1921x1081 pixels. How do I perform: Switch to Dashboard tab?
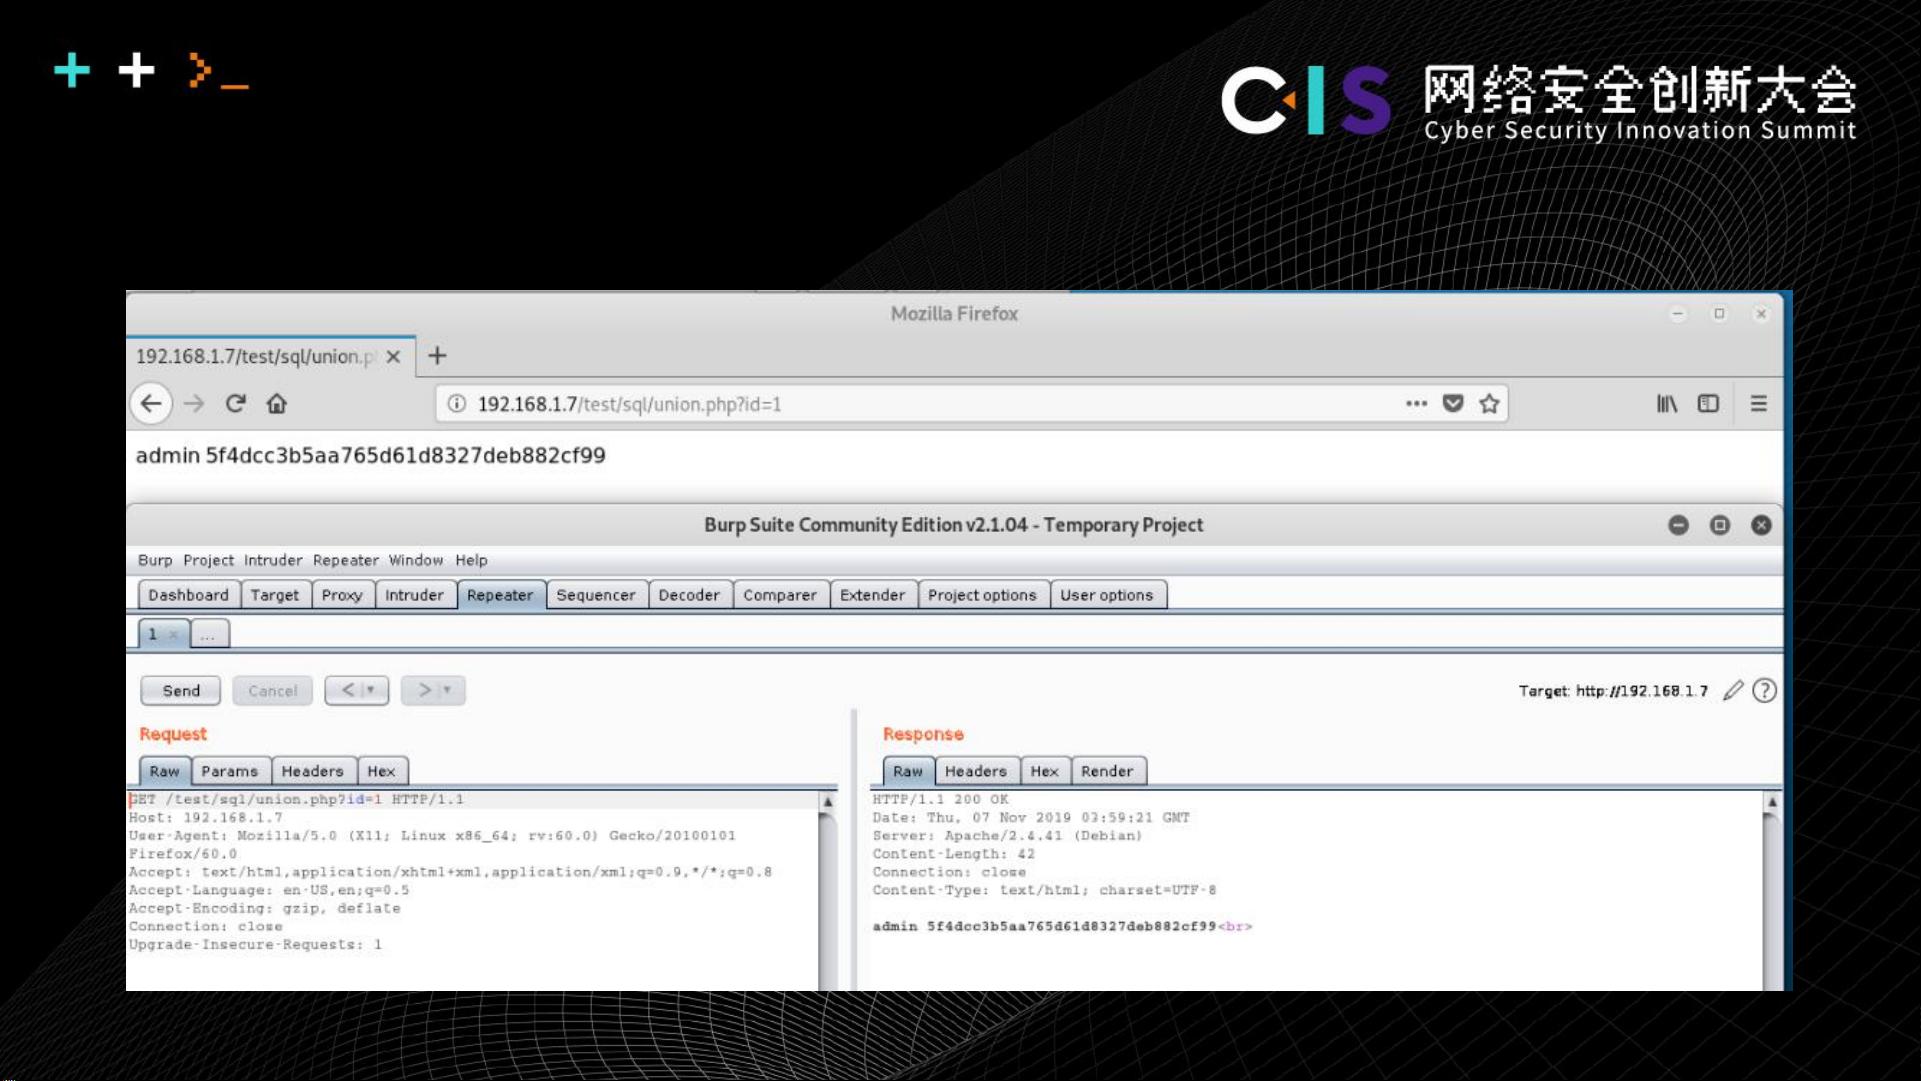pos(188,595)
